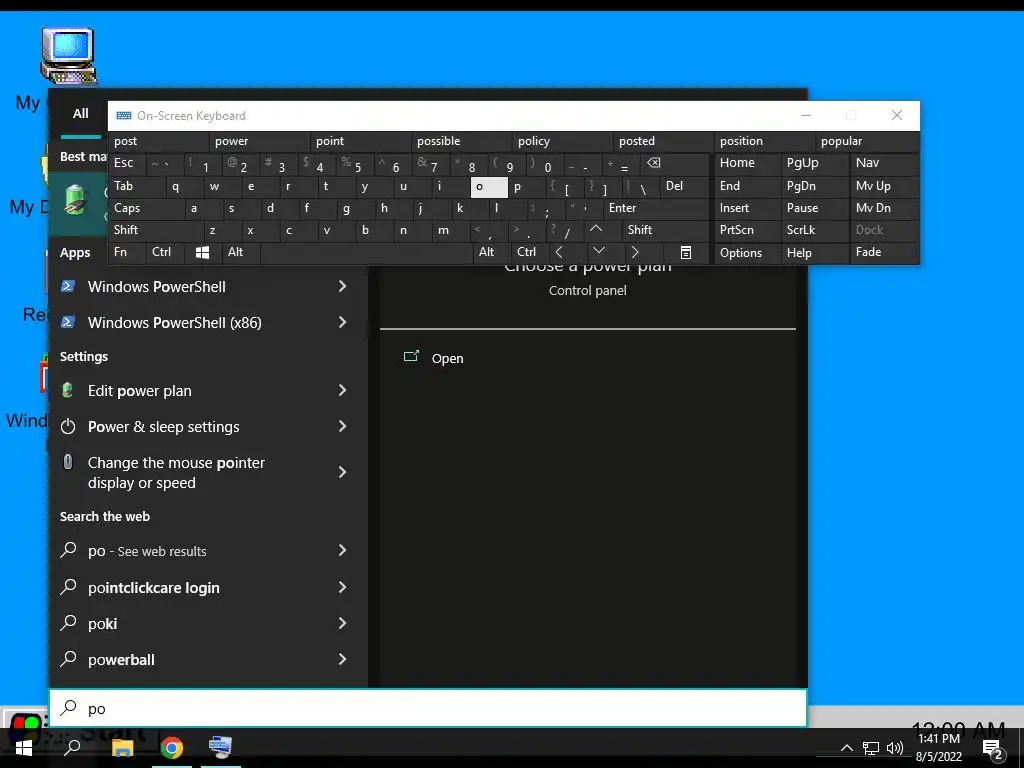Open the taskbar clock showing 1:41 PM
The image size is (1024, 768).
(x=938, y=748)
